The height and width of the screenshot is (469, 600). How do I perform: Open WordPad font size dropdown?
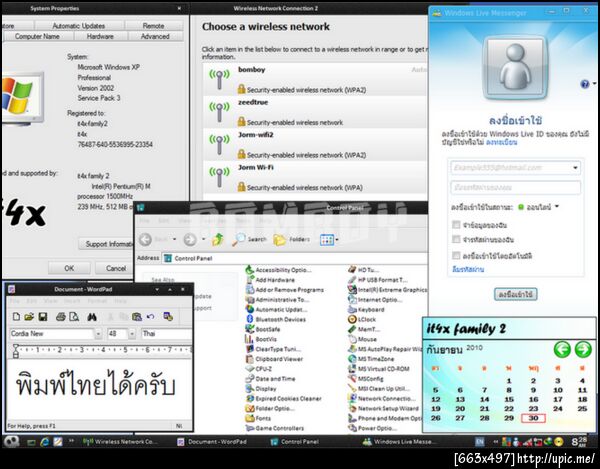click(132, 334)
